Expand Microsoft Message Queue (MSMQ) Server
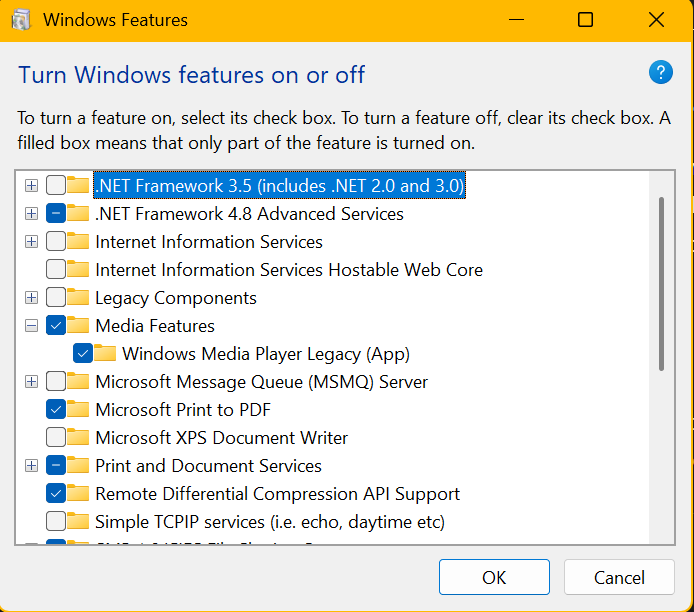This screenshot has height=612, width=694. (x=31, y=381)
